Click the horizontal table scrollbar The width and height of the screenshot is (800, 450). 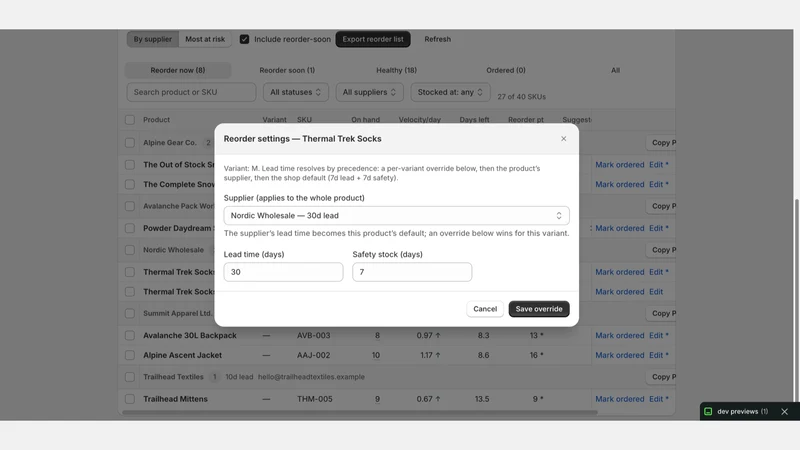pyautogui.click(x=360, y=412)
